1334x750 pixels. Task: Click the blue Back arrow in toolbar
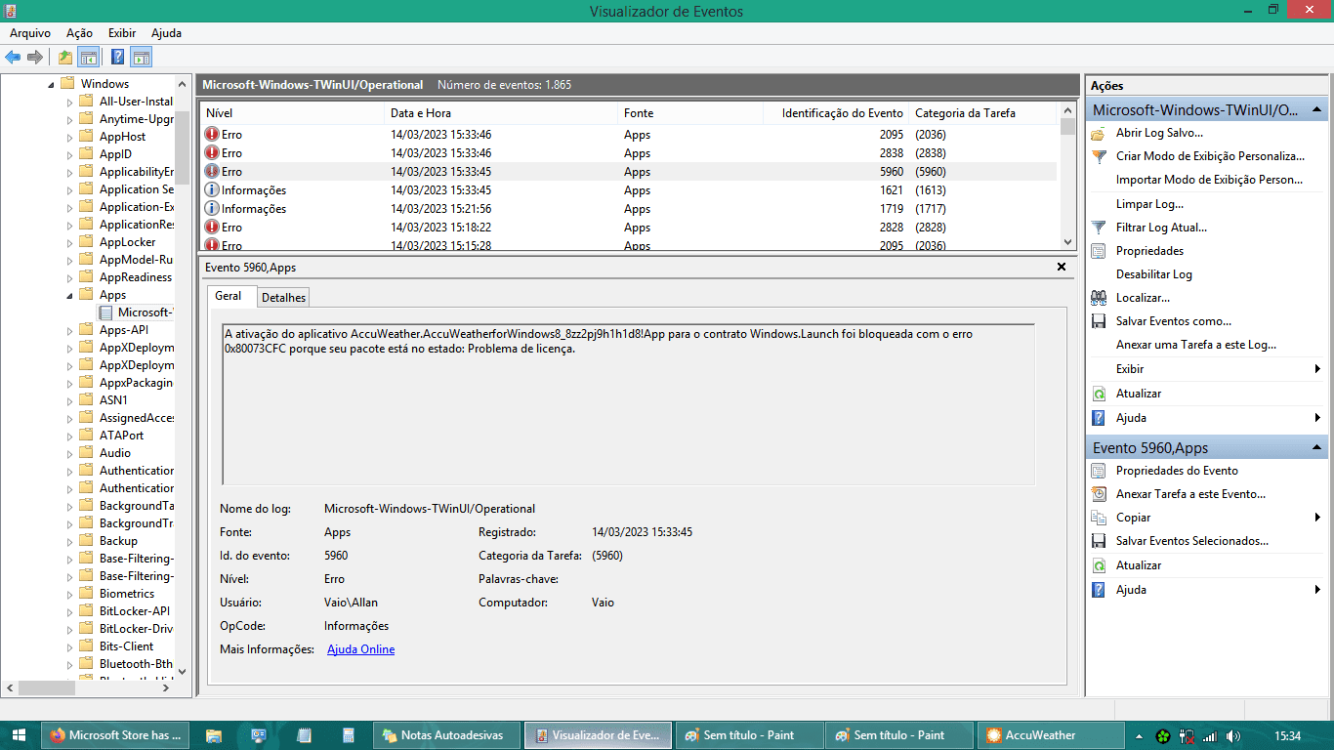click(x=13, y=57)
